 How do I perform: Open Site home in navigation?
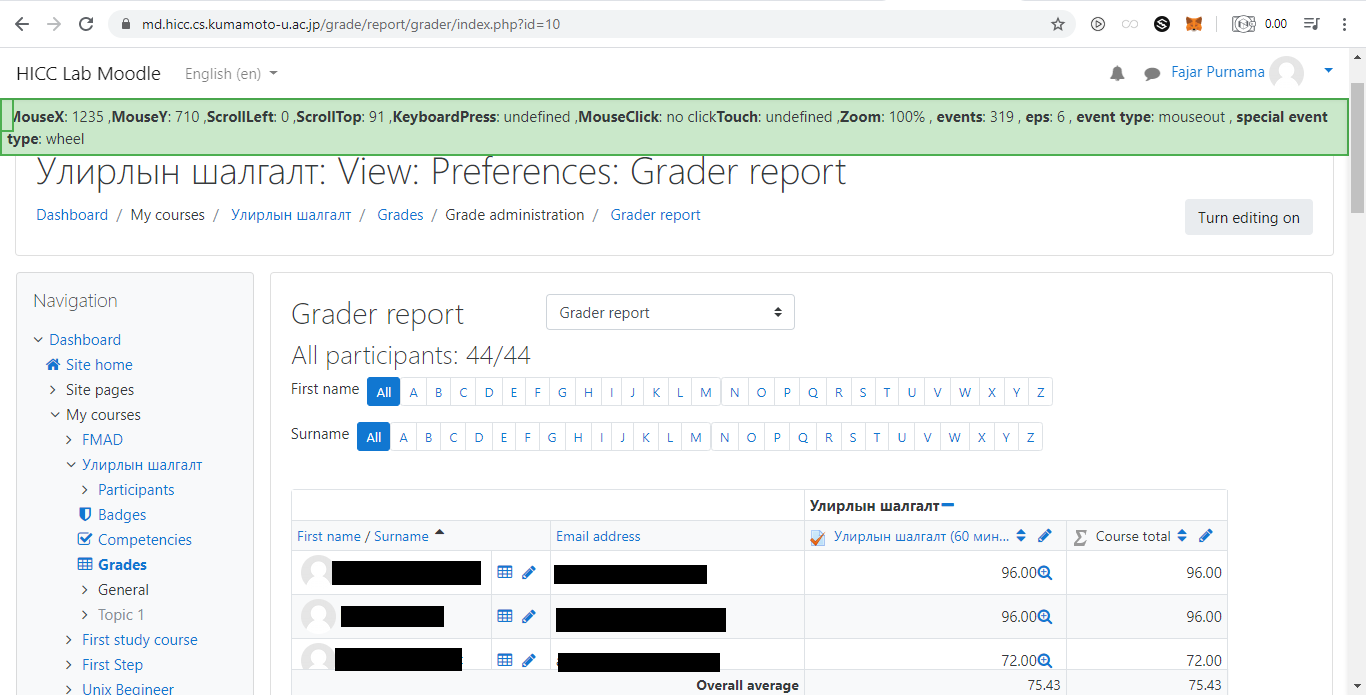99,365
